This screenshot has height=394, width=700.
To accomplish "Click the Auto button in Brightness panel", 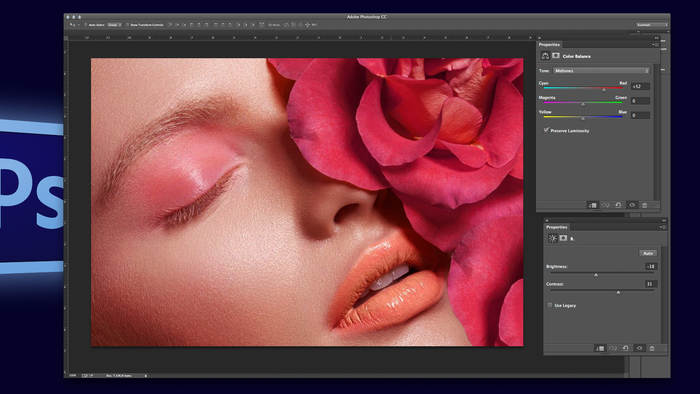I will 648,253.
